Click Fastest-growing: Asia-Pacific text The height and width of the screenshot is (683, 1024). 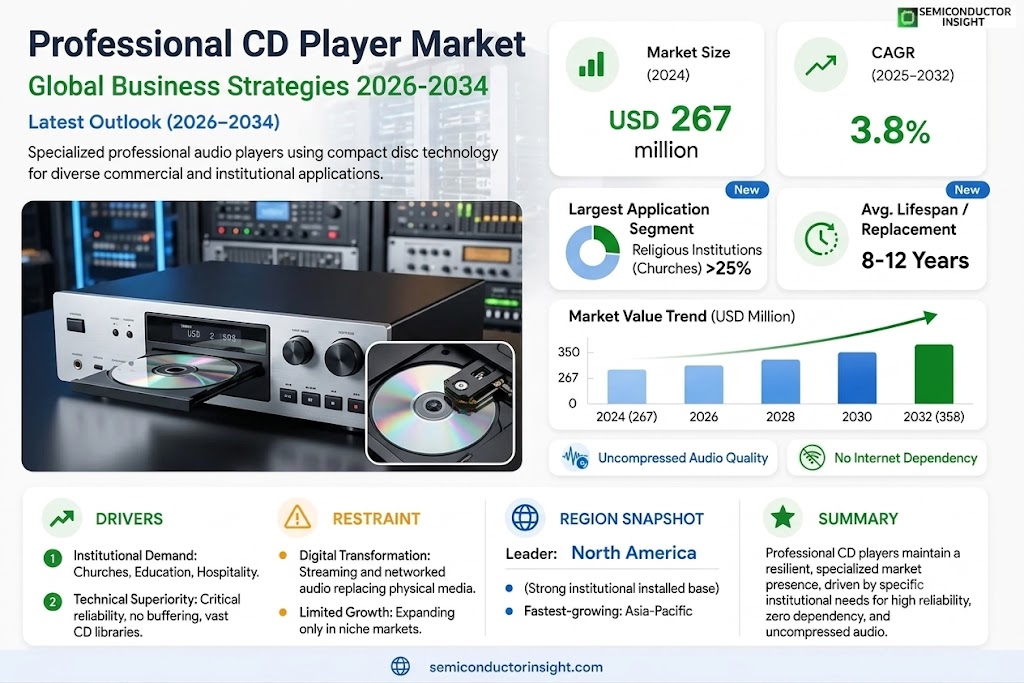[x=608, y=611]
